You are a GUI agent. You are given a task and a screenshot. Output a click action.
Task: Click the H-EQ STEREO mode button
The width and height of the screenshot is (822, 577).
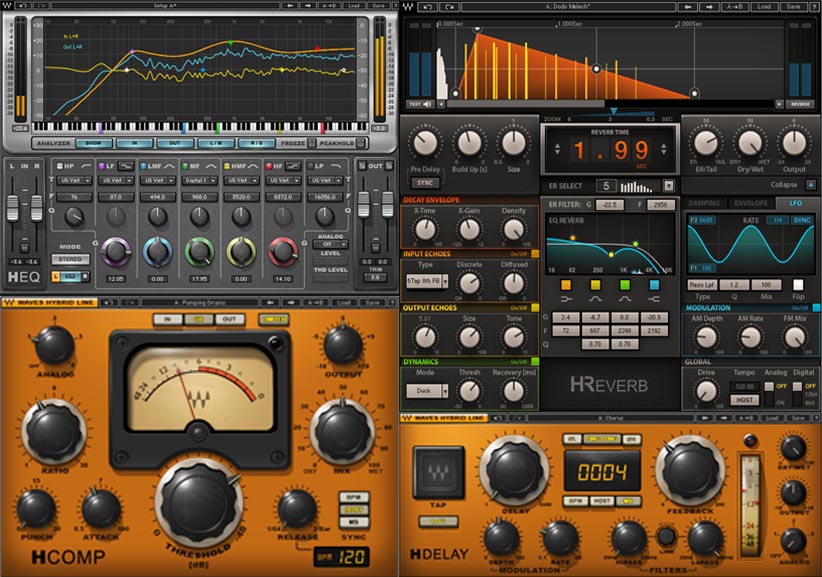(70, 259)
